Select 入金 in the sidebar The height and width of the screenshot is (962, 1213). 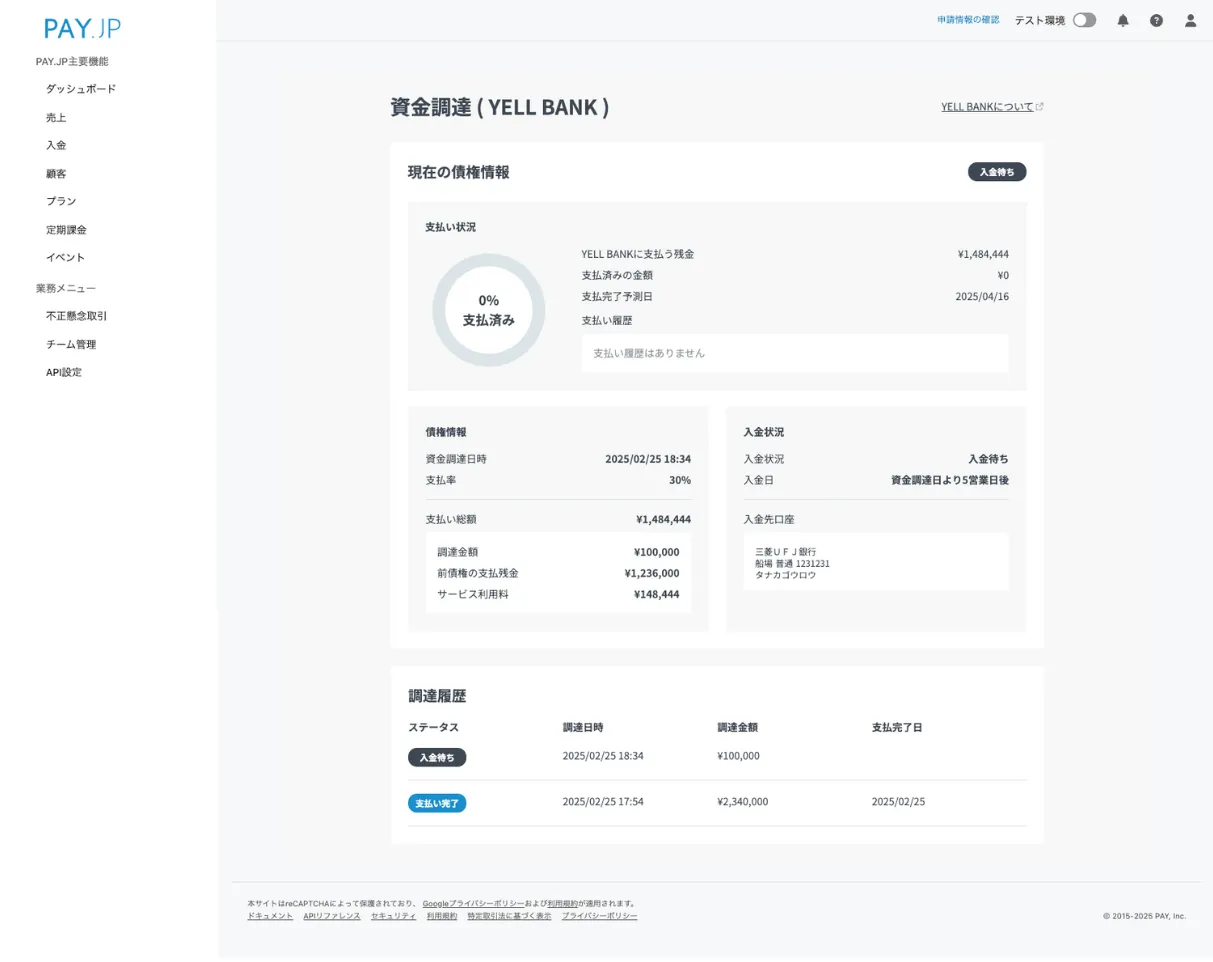coord(56,145)
